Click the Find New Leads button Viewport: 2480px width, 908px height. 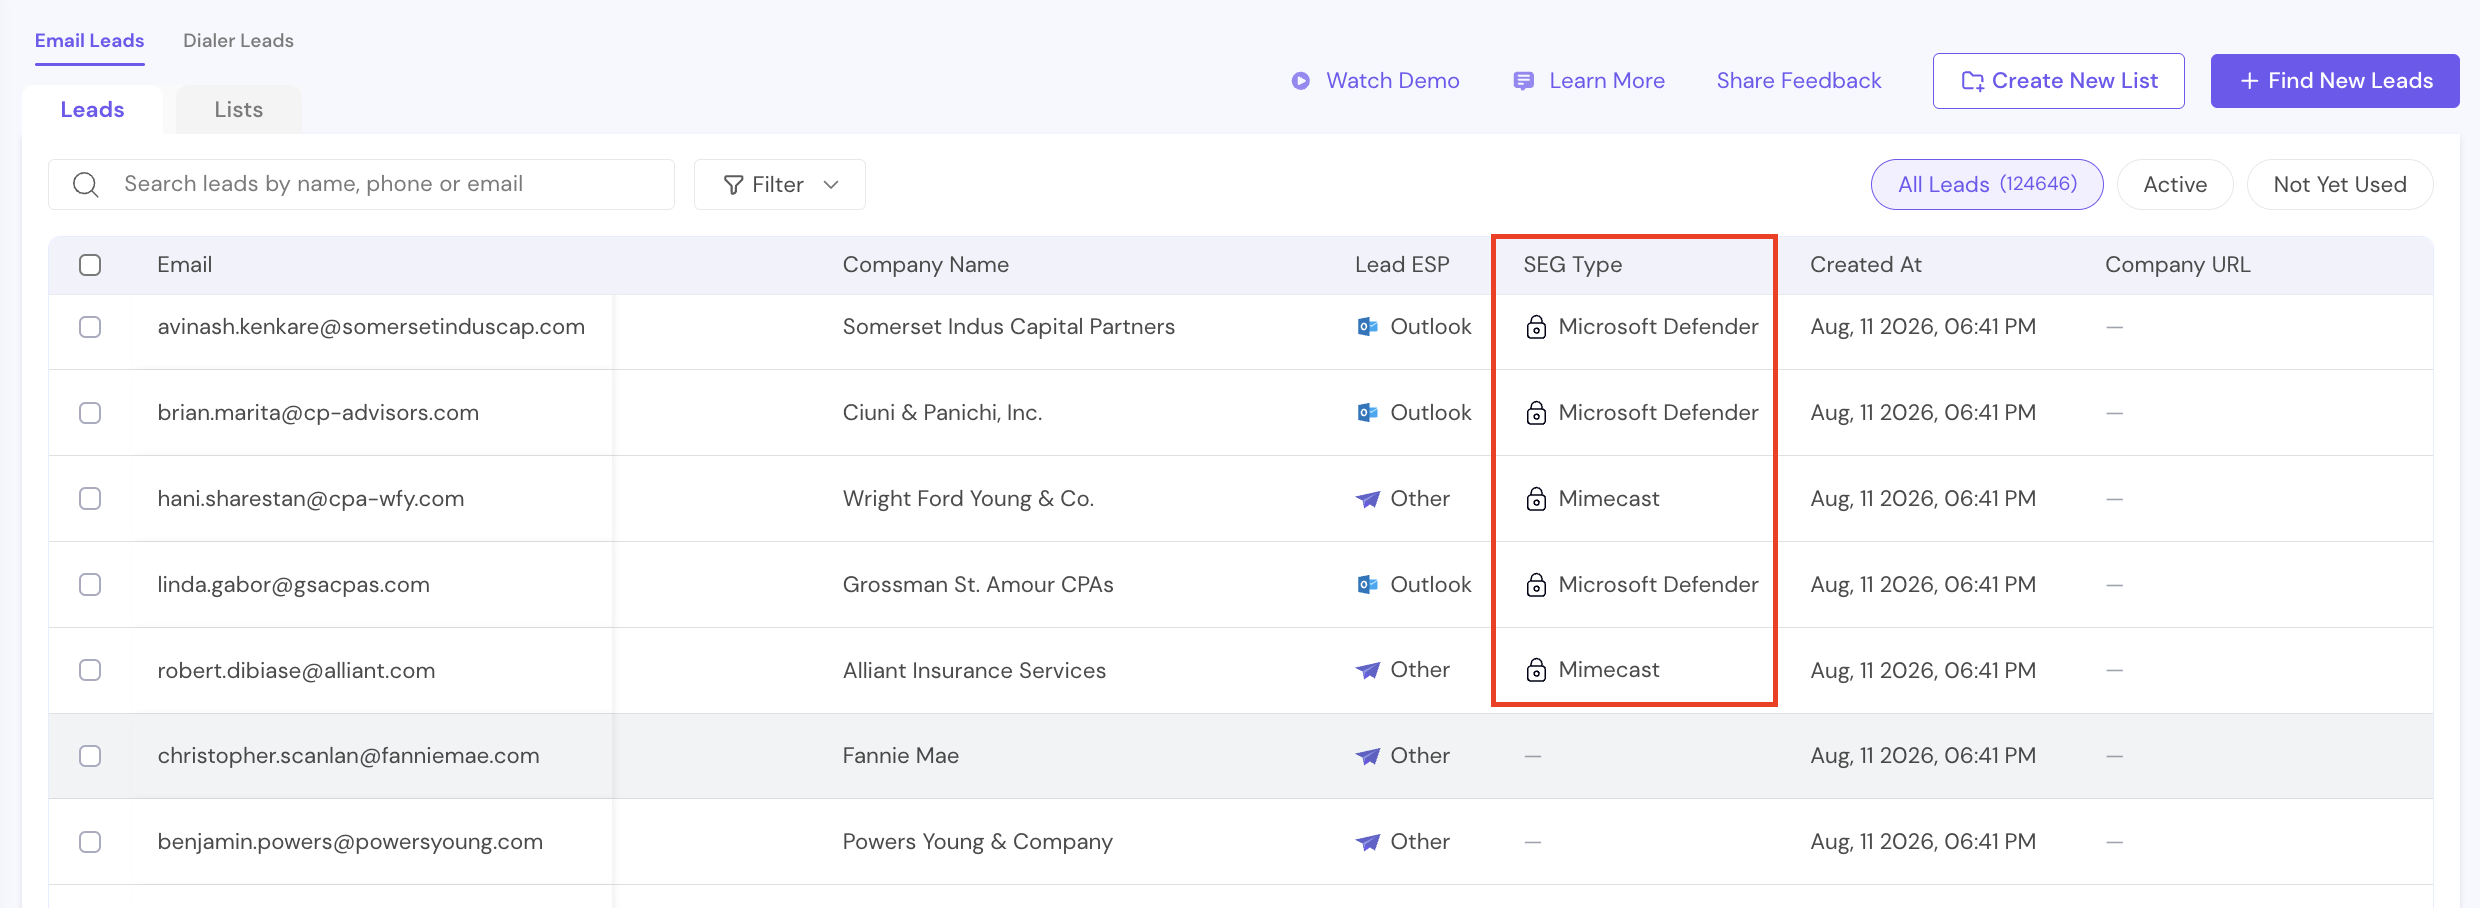point(2335,81)
